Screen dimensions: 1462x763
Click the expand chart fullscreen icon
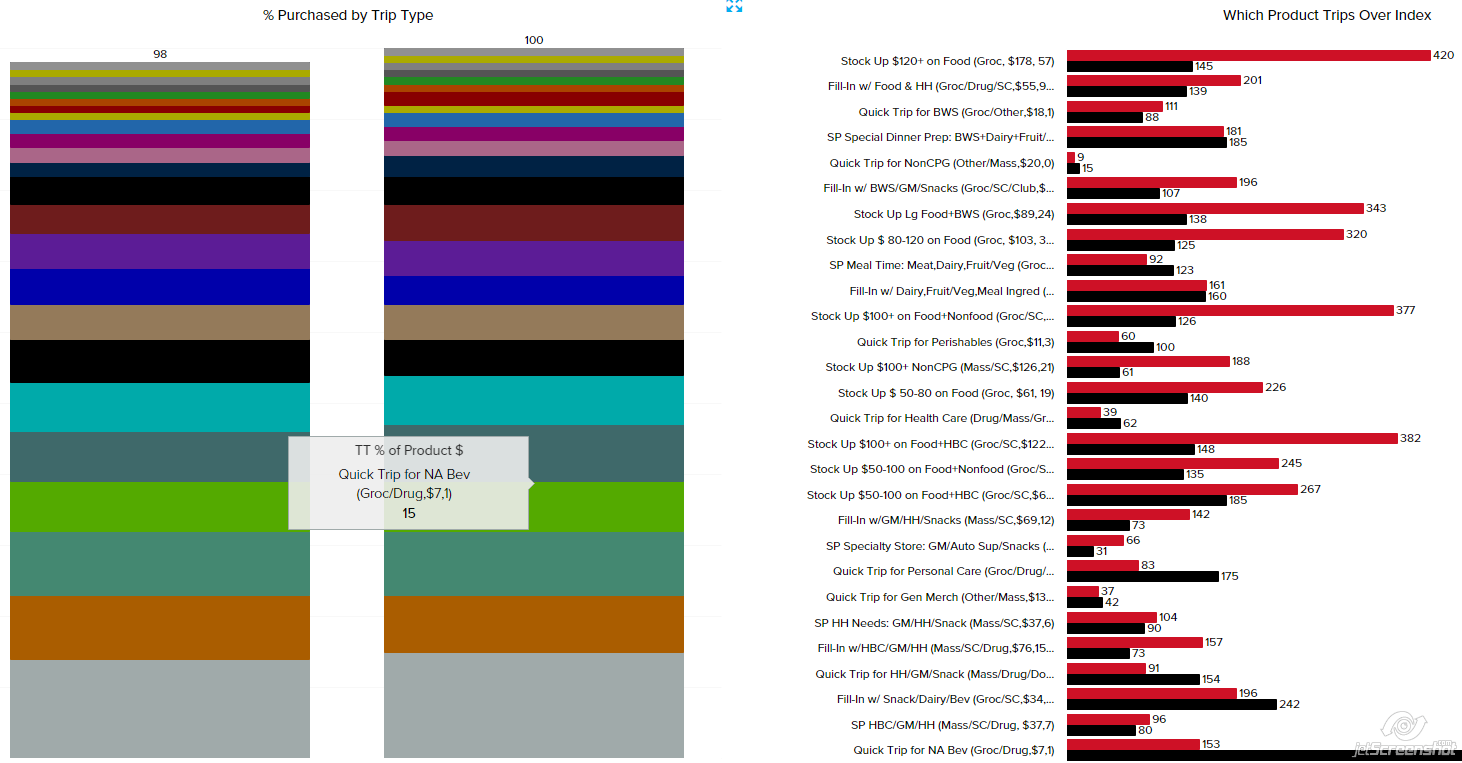coord(734,6)
